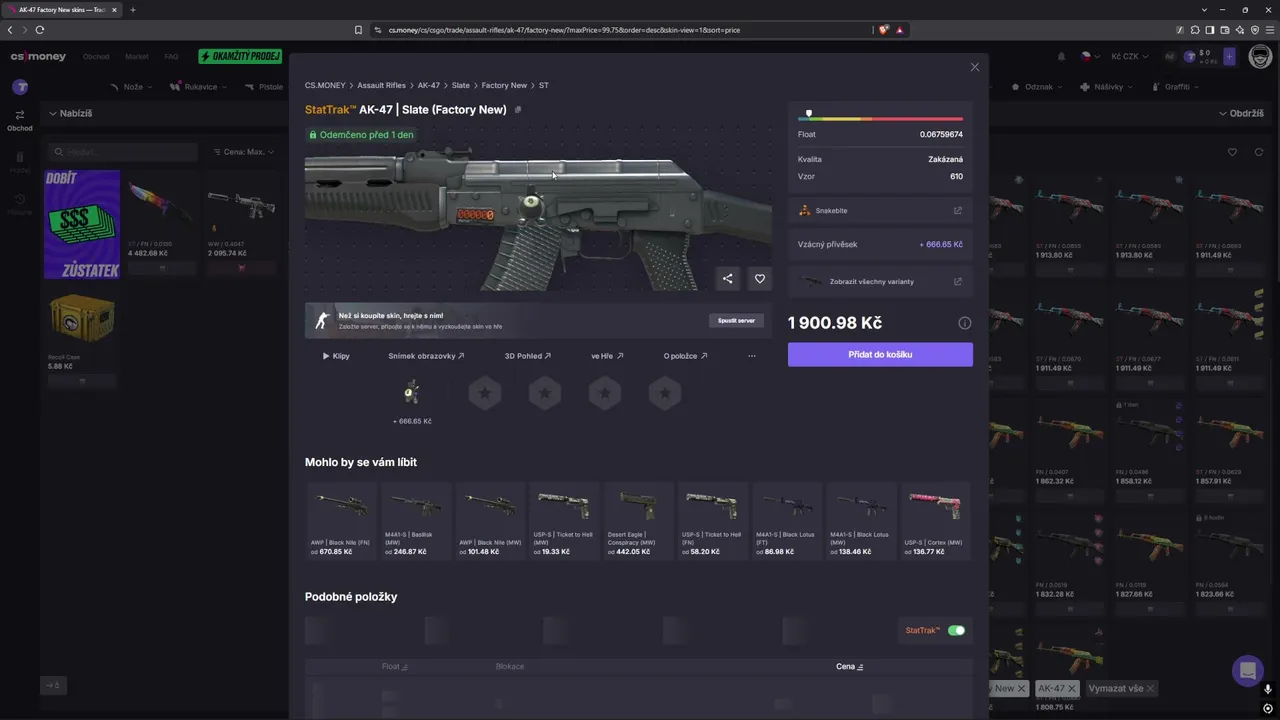Collapse the Obdržíš panel
This screenshot has width=1280, height=720.
point(1241,113)
